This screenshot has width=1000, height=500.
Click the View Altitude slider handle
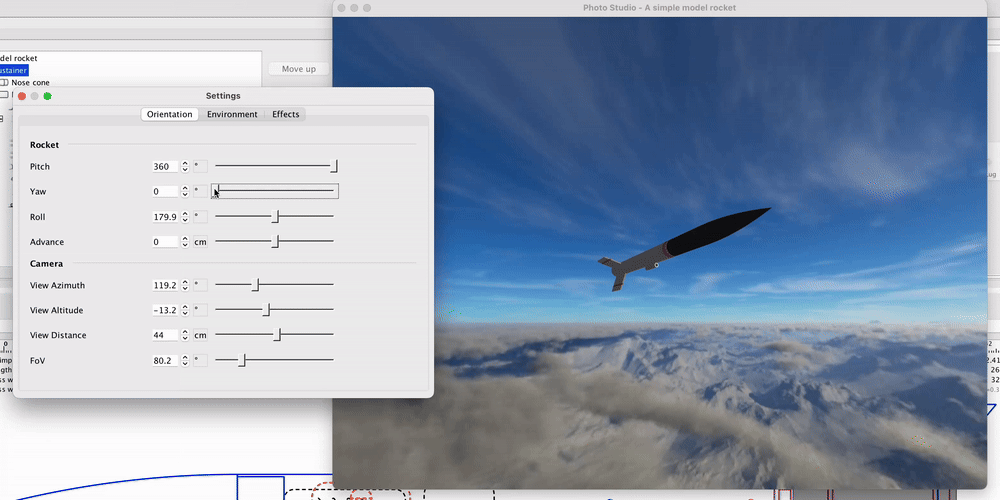pyautogui.click(x=266, y=310)
